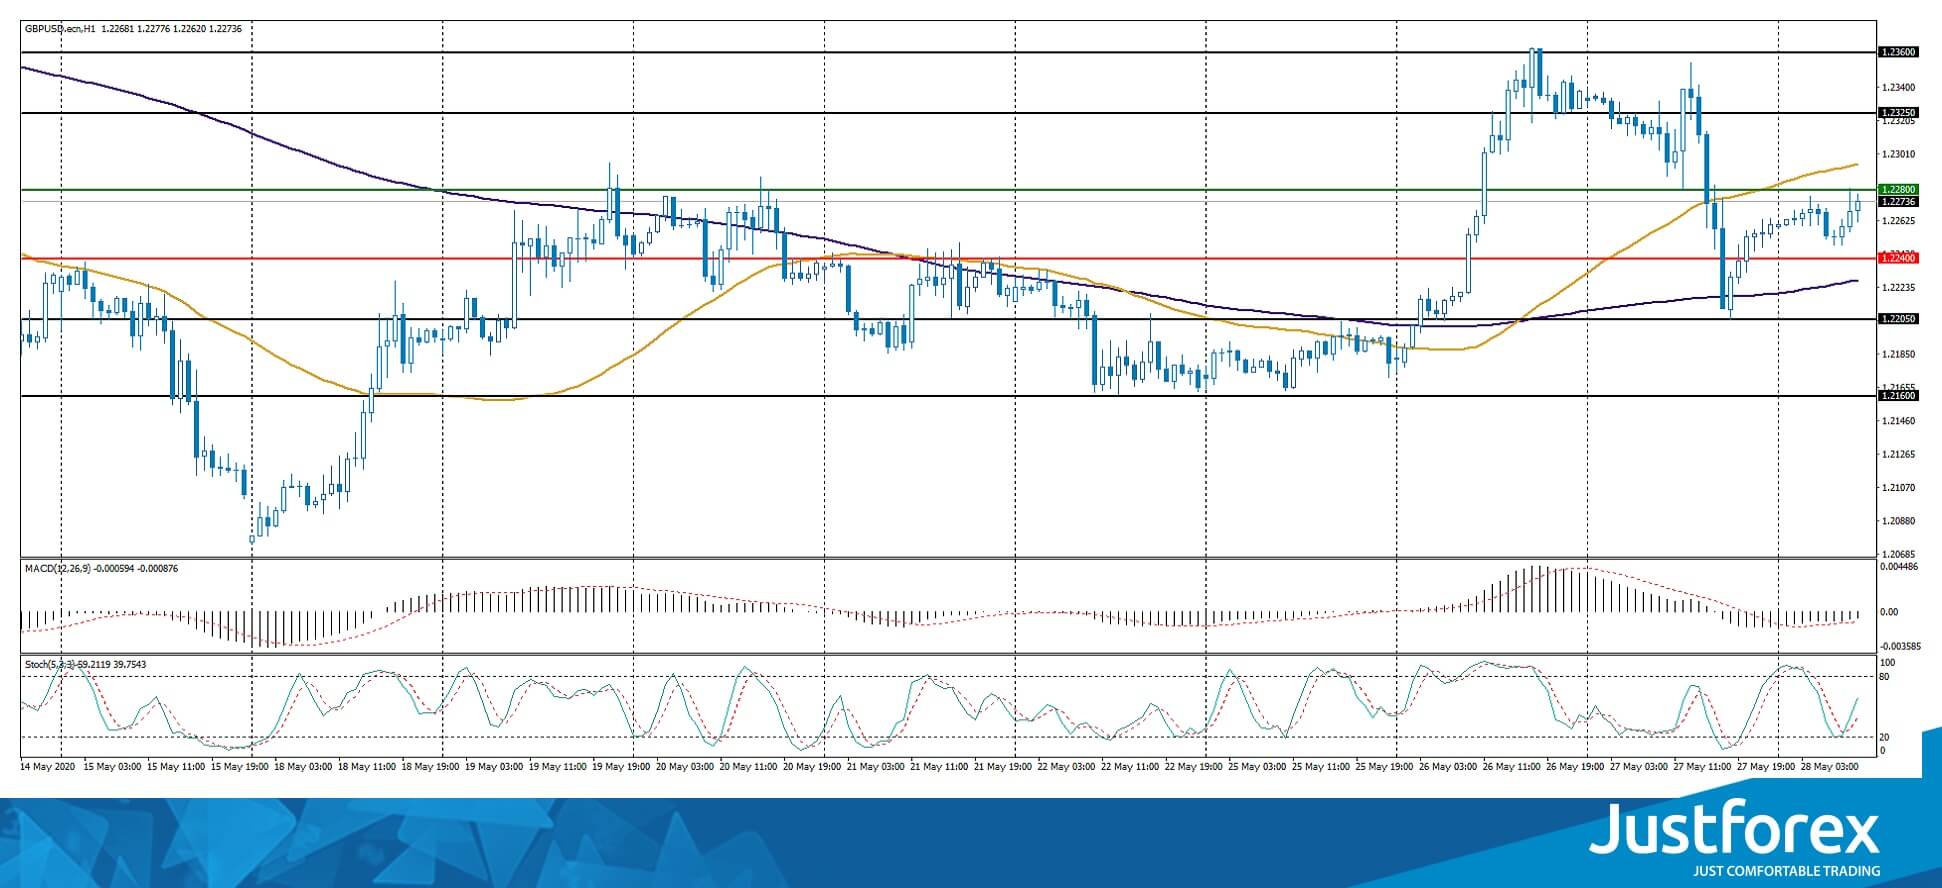Select the red 1.22400 level label
1942x888 pixels.
click(1898, 258)
